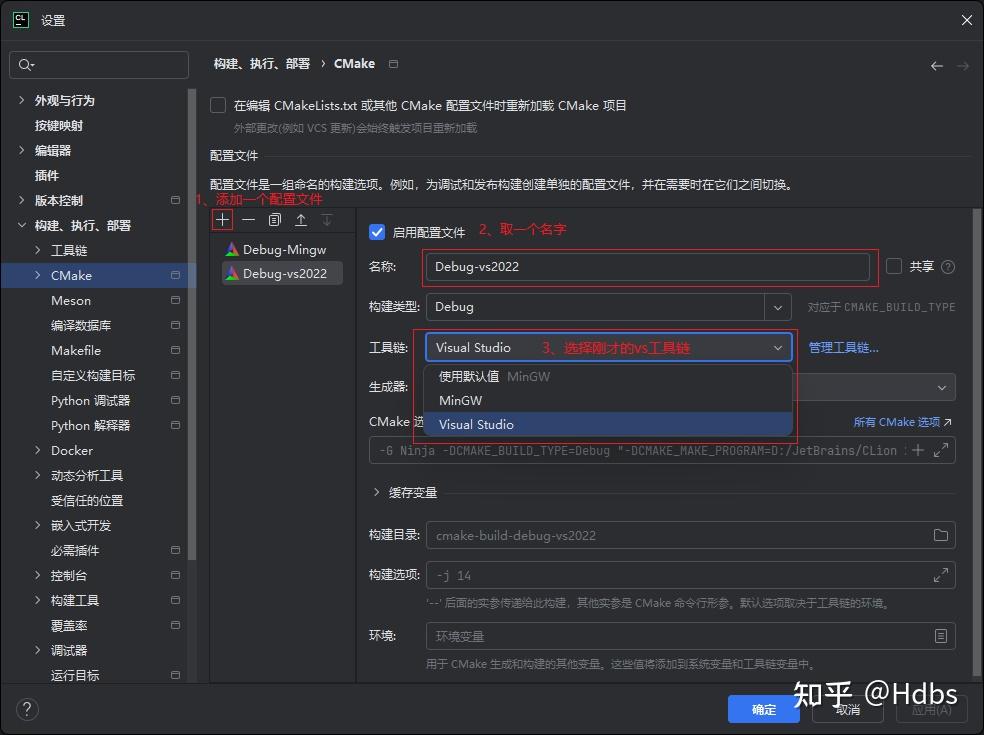Click CMake in the breadcrumb path
This screenshot has height=735, width=984.
(354, 63)
